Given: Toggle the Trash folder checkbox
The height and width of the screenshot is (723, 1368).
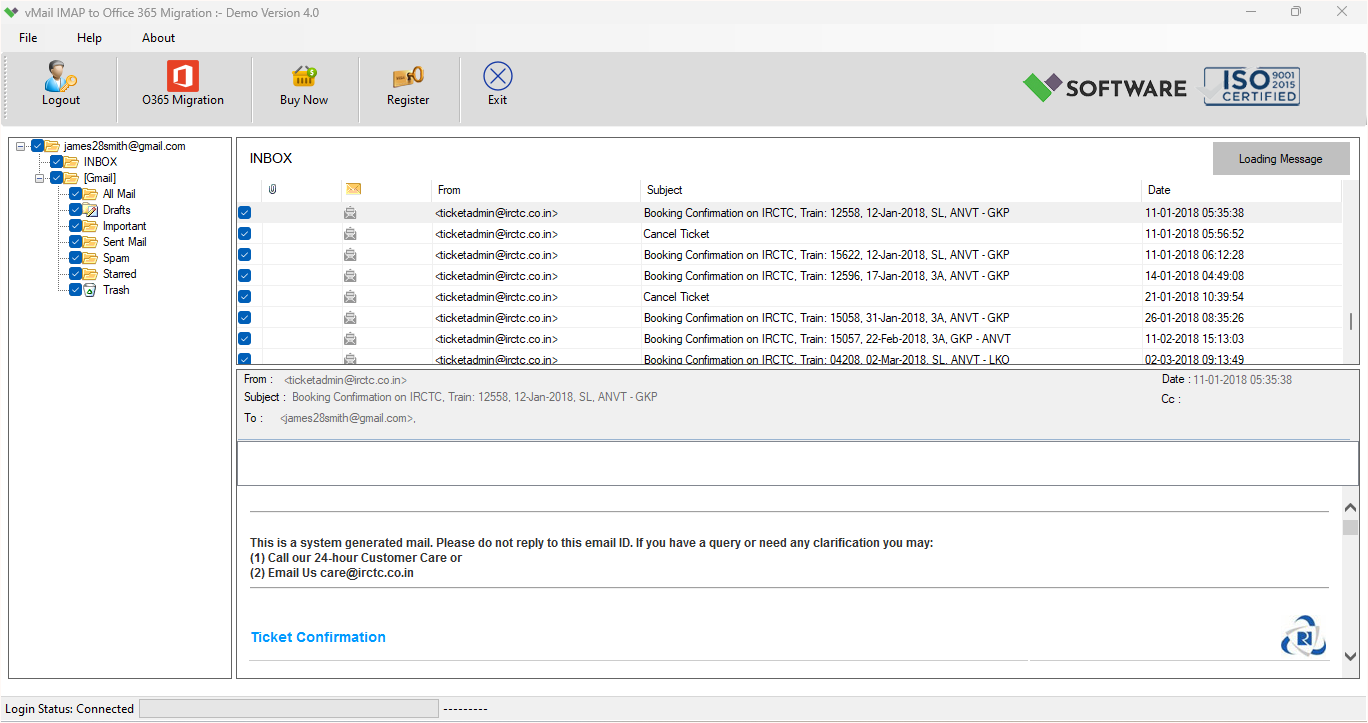Looking at the screenshot, I should pos(76,290).
